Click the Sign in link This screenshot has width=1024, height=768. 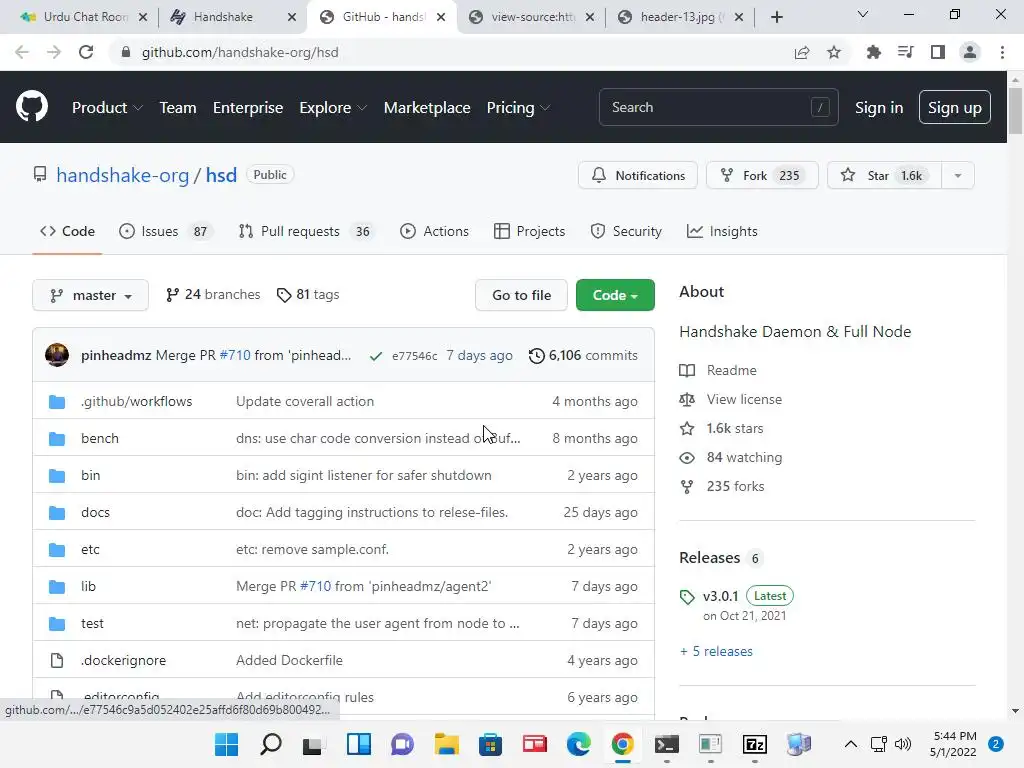point(879,108)
